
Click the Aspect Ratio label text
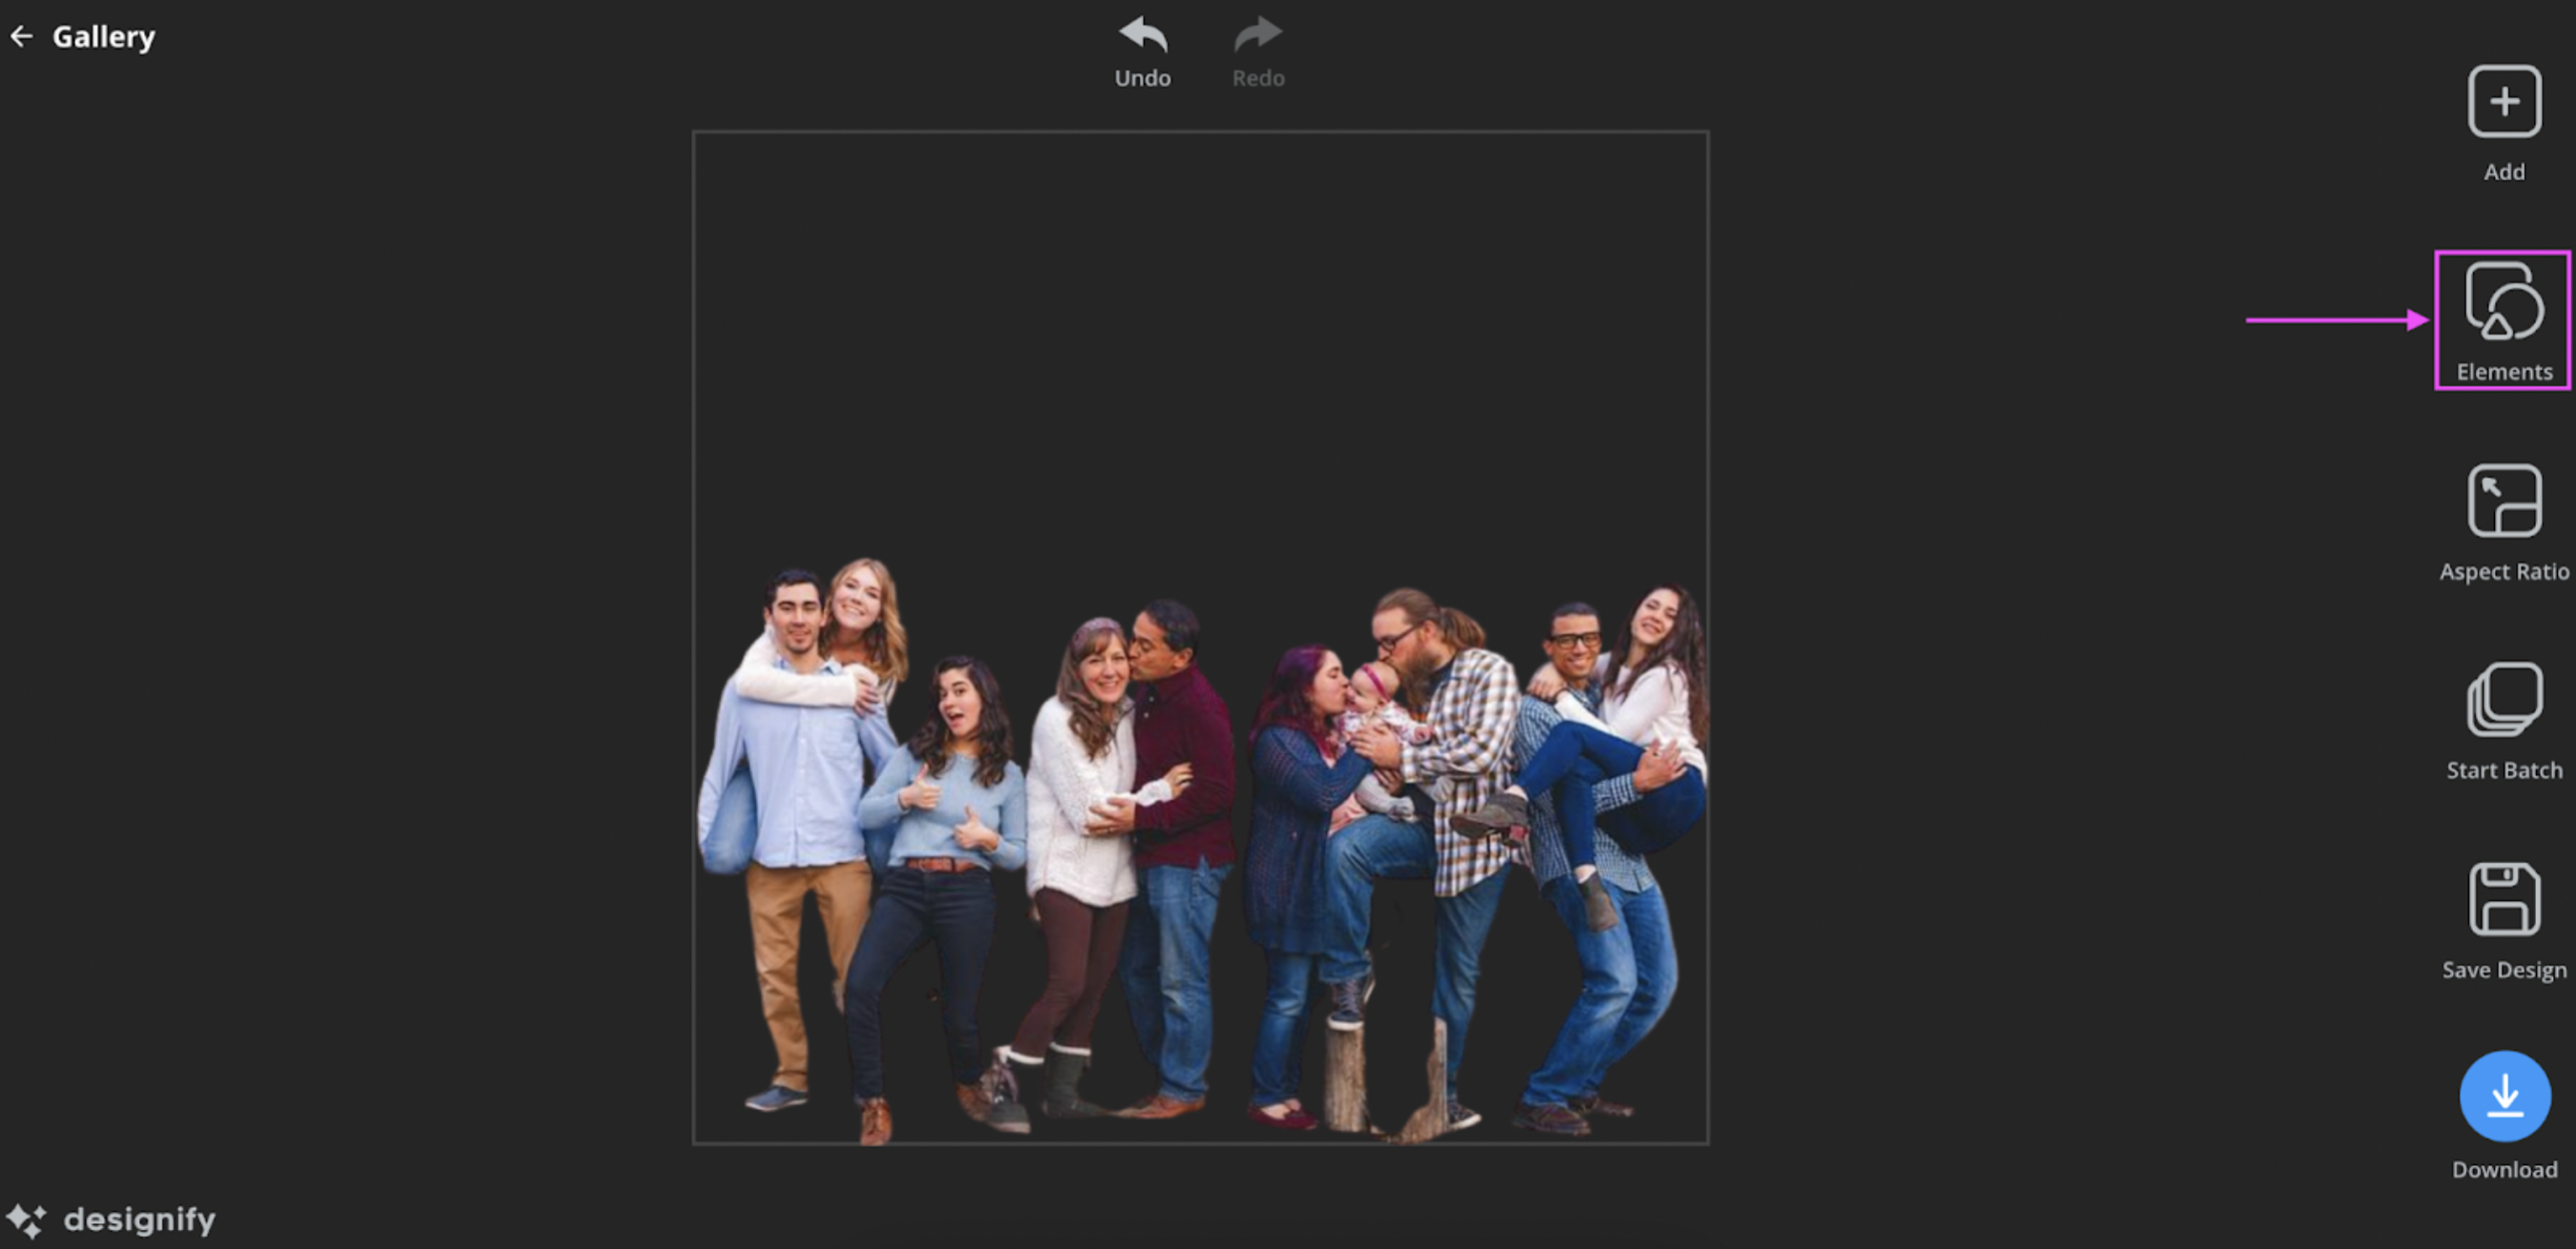coord(2504,572)
